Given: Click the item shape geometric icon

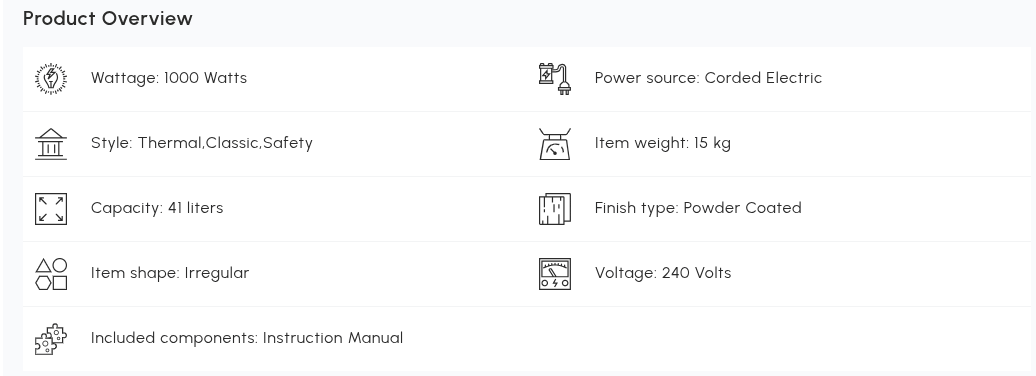Looking at the screenshot, I should pos(51,274).
